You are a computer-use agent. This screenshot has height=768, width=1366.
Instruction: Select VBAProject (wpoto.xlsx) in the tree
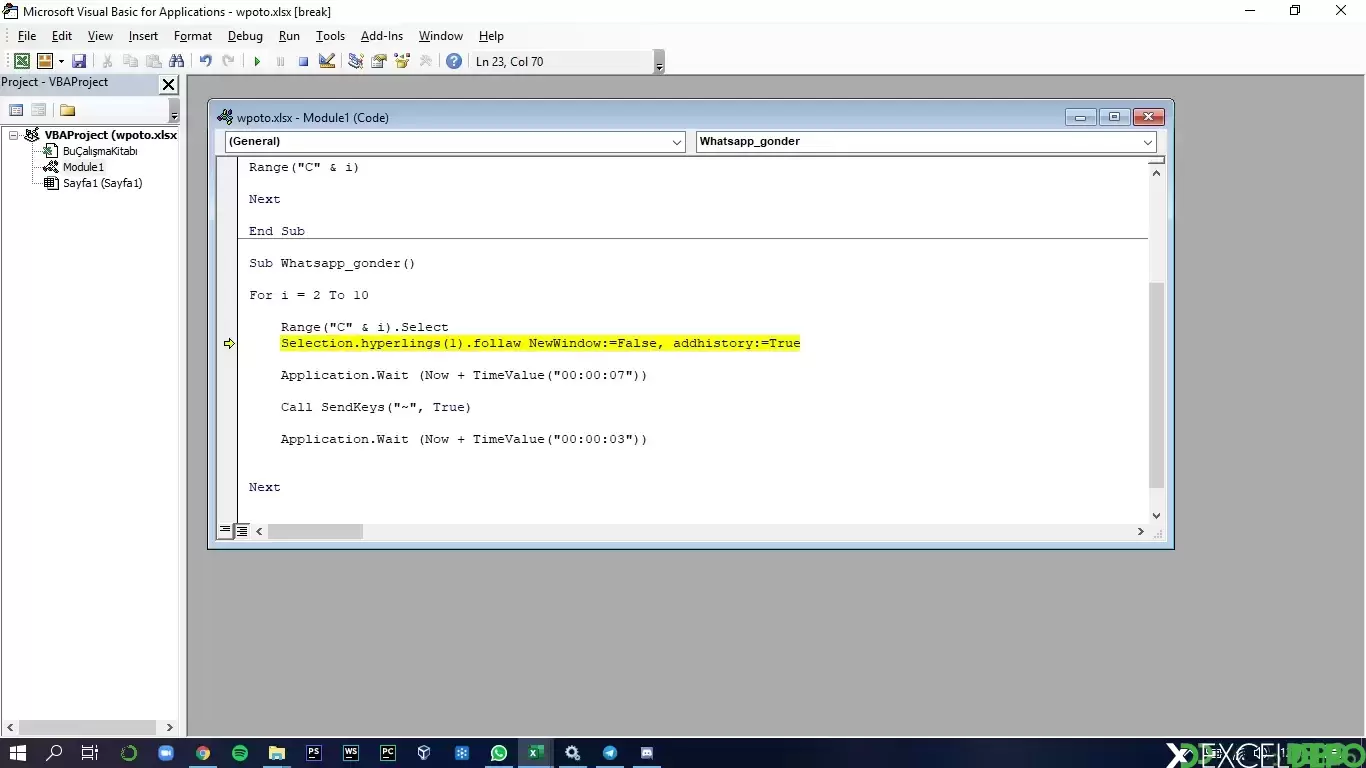click(111, 135)
